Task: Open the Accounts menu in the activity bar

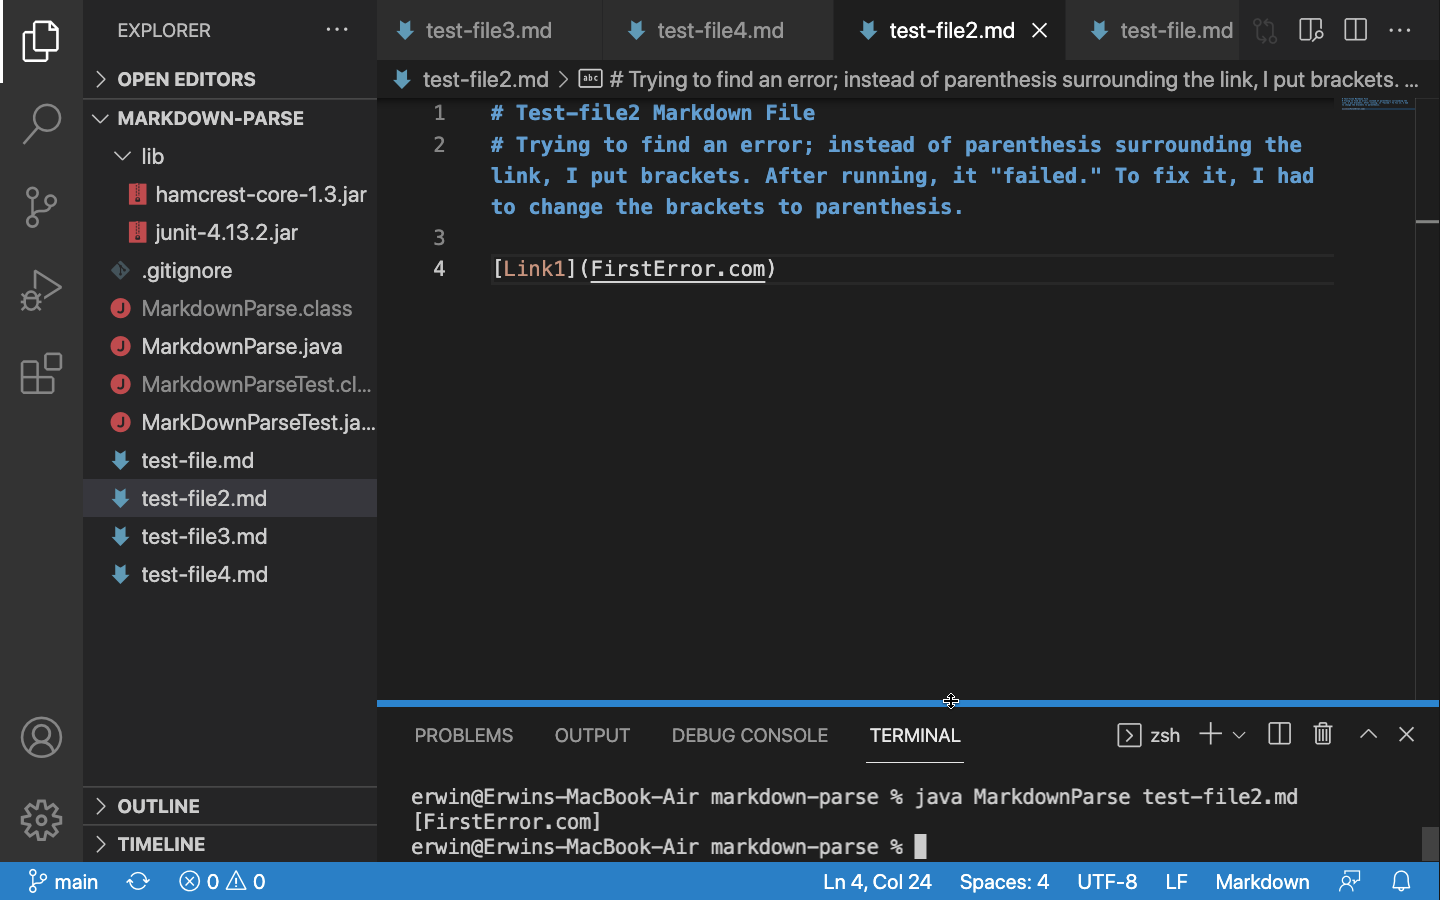Action: click(41, 738)
